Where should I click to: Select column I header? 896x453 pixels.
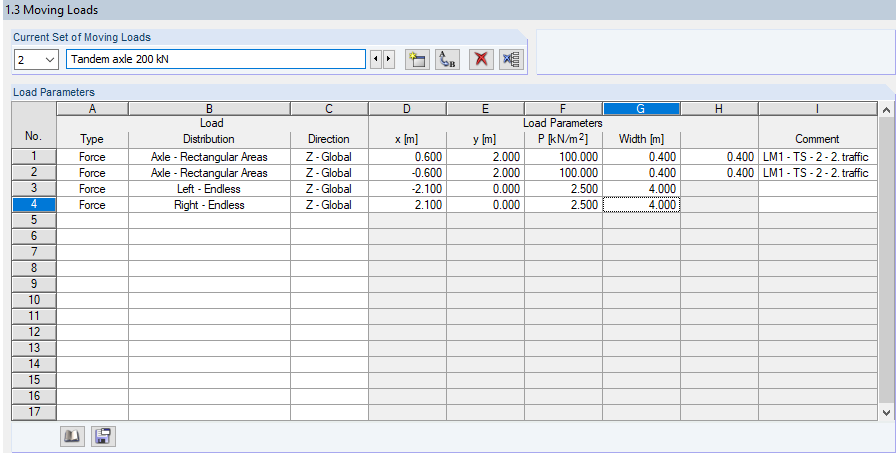click(x=818, y=109)
